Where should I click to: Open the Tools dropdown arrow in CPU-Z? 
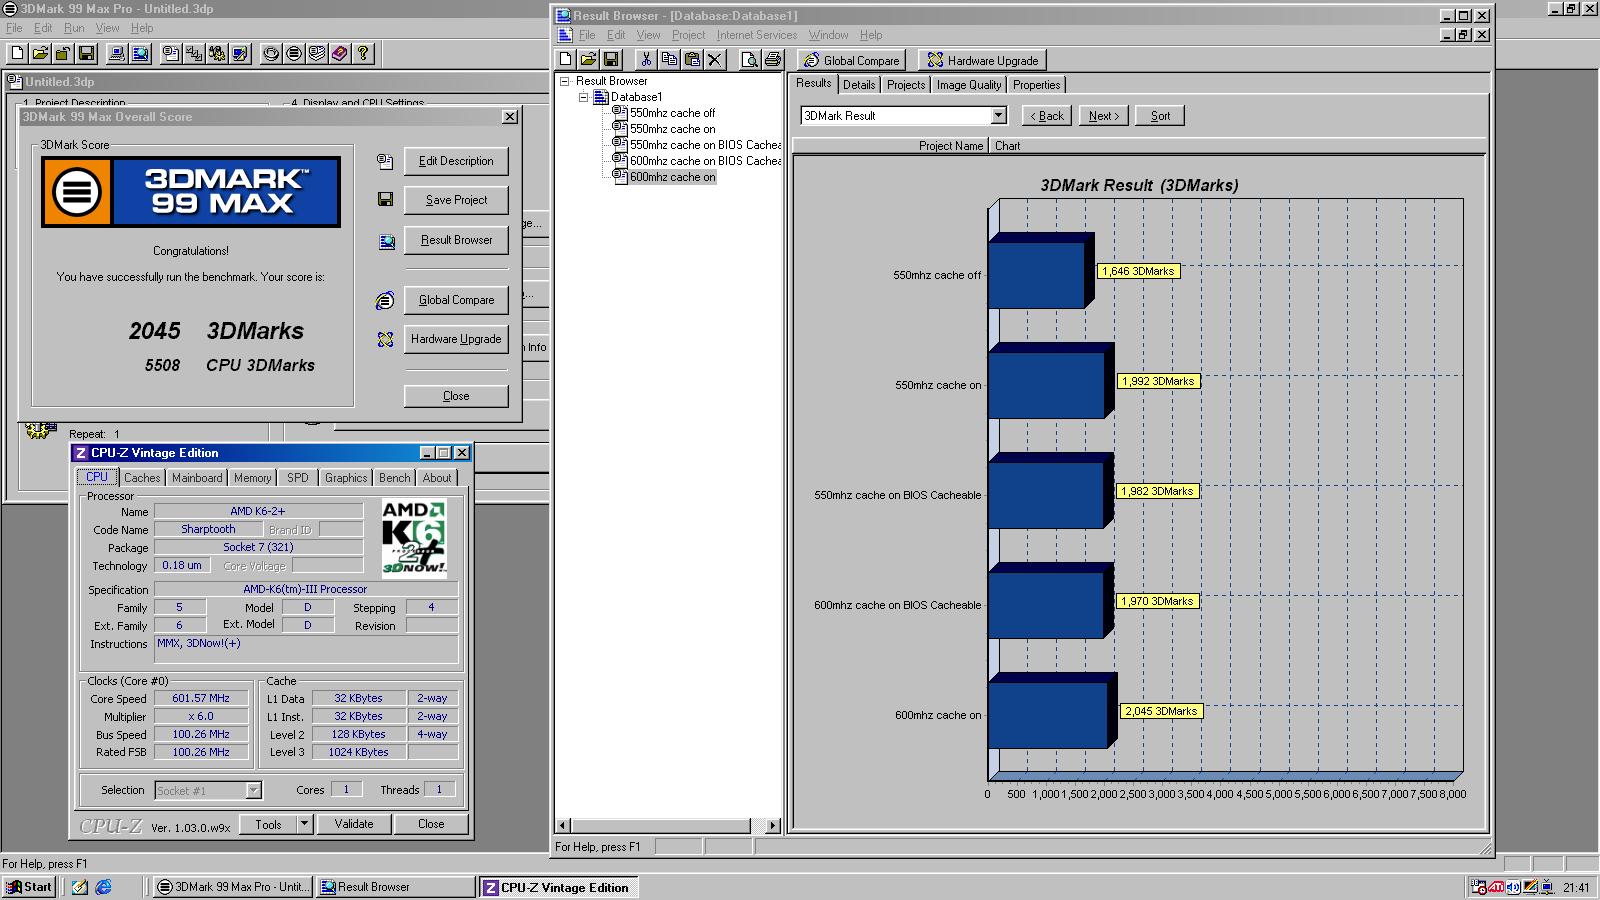tap(305, 824)
